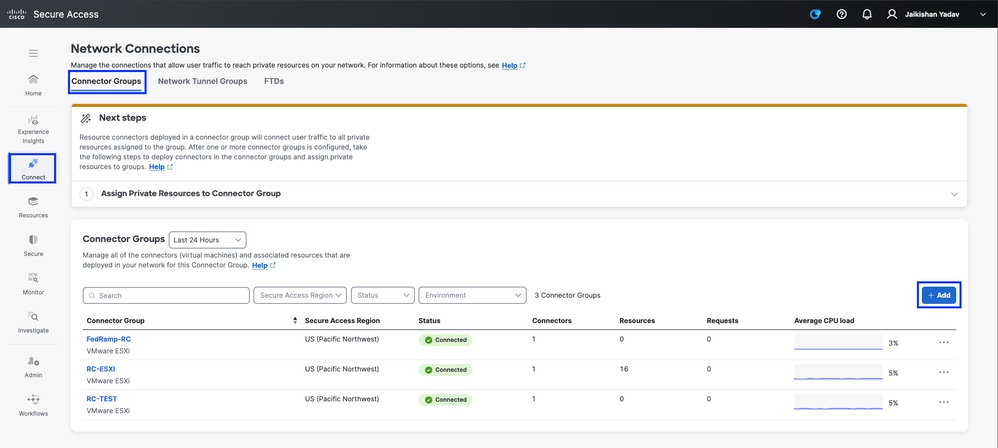This screenshot has height=448, width=998.
Task: Open more options for RC-TEST row
Action: (943, 402)
